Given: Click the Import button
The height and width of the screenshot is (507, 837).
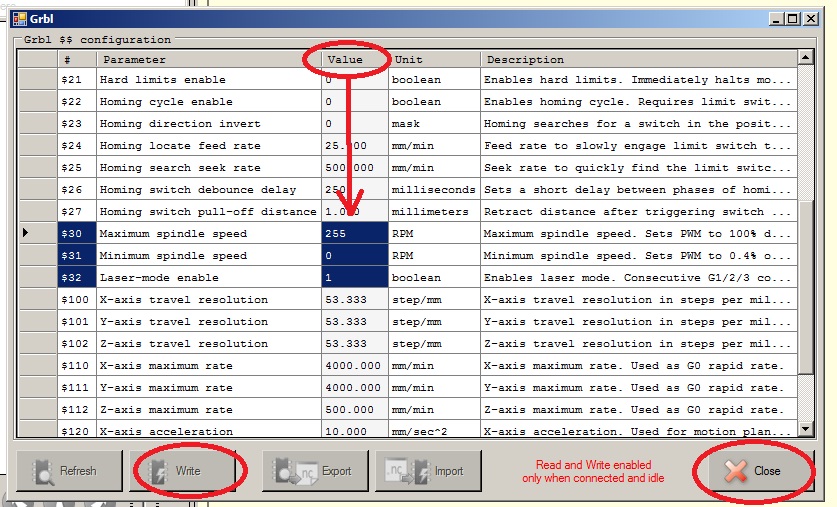Looking at the screenshot, I should [x=428, y=471].
